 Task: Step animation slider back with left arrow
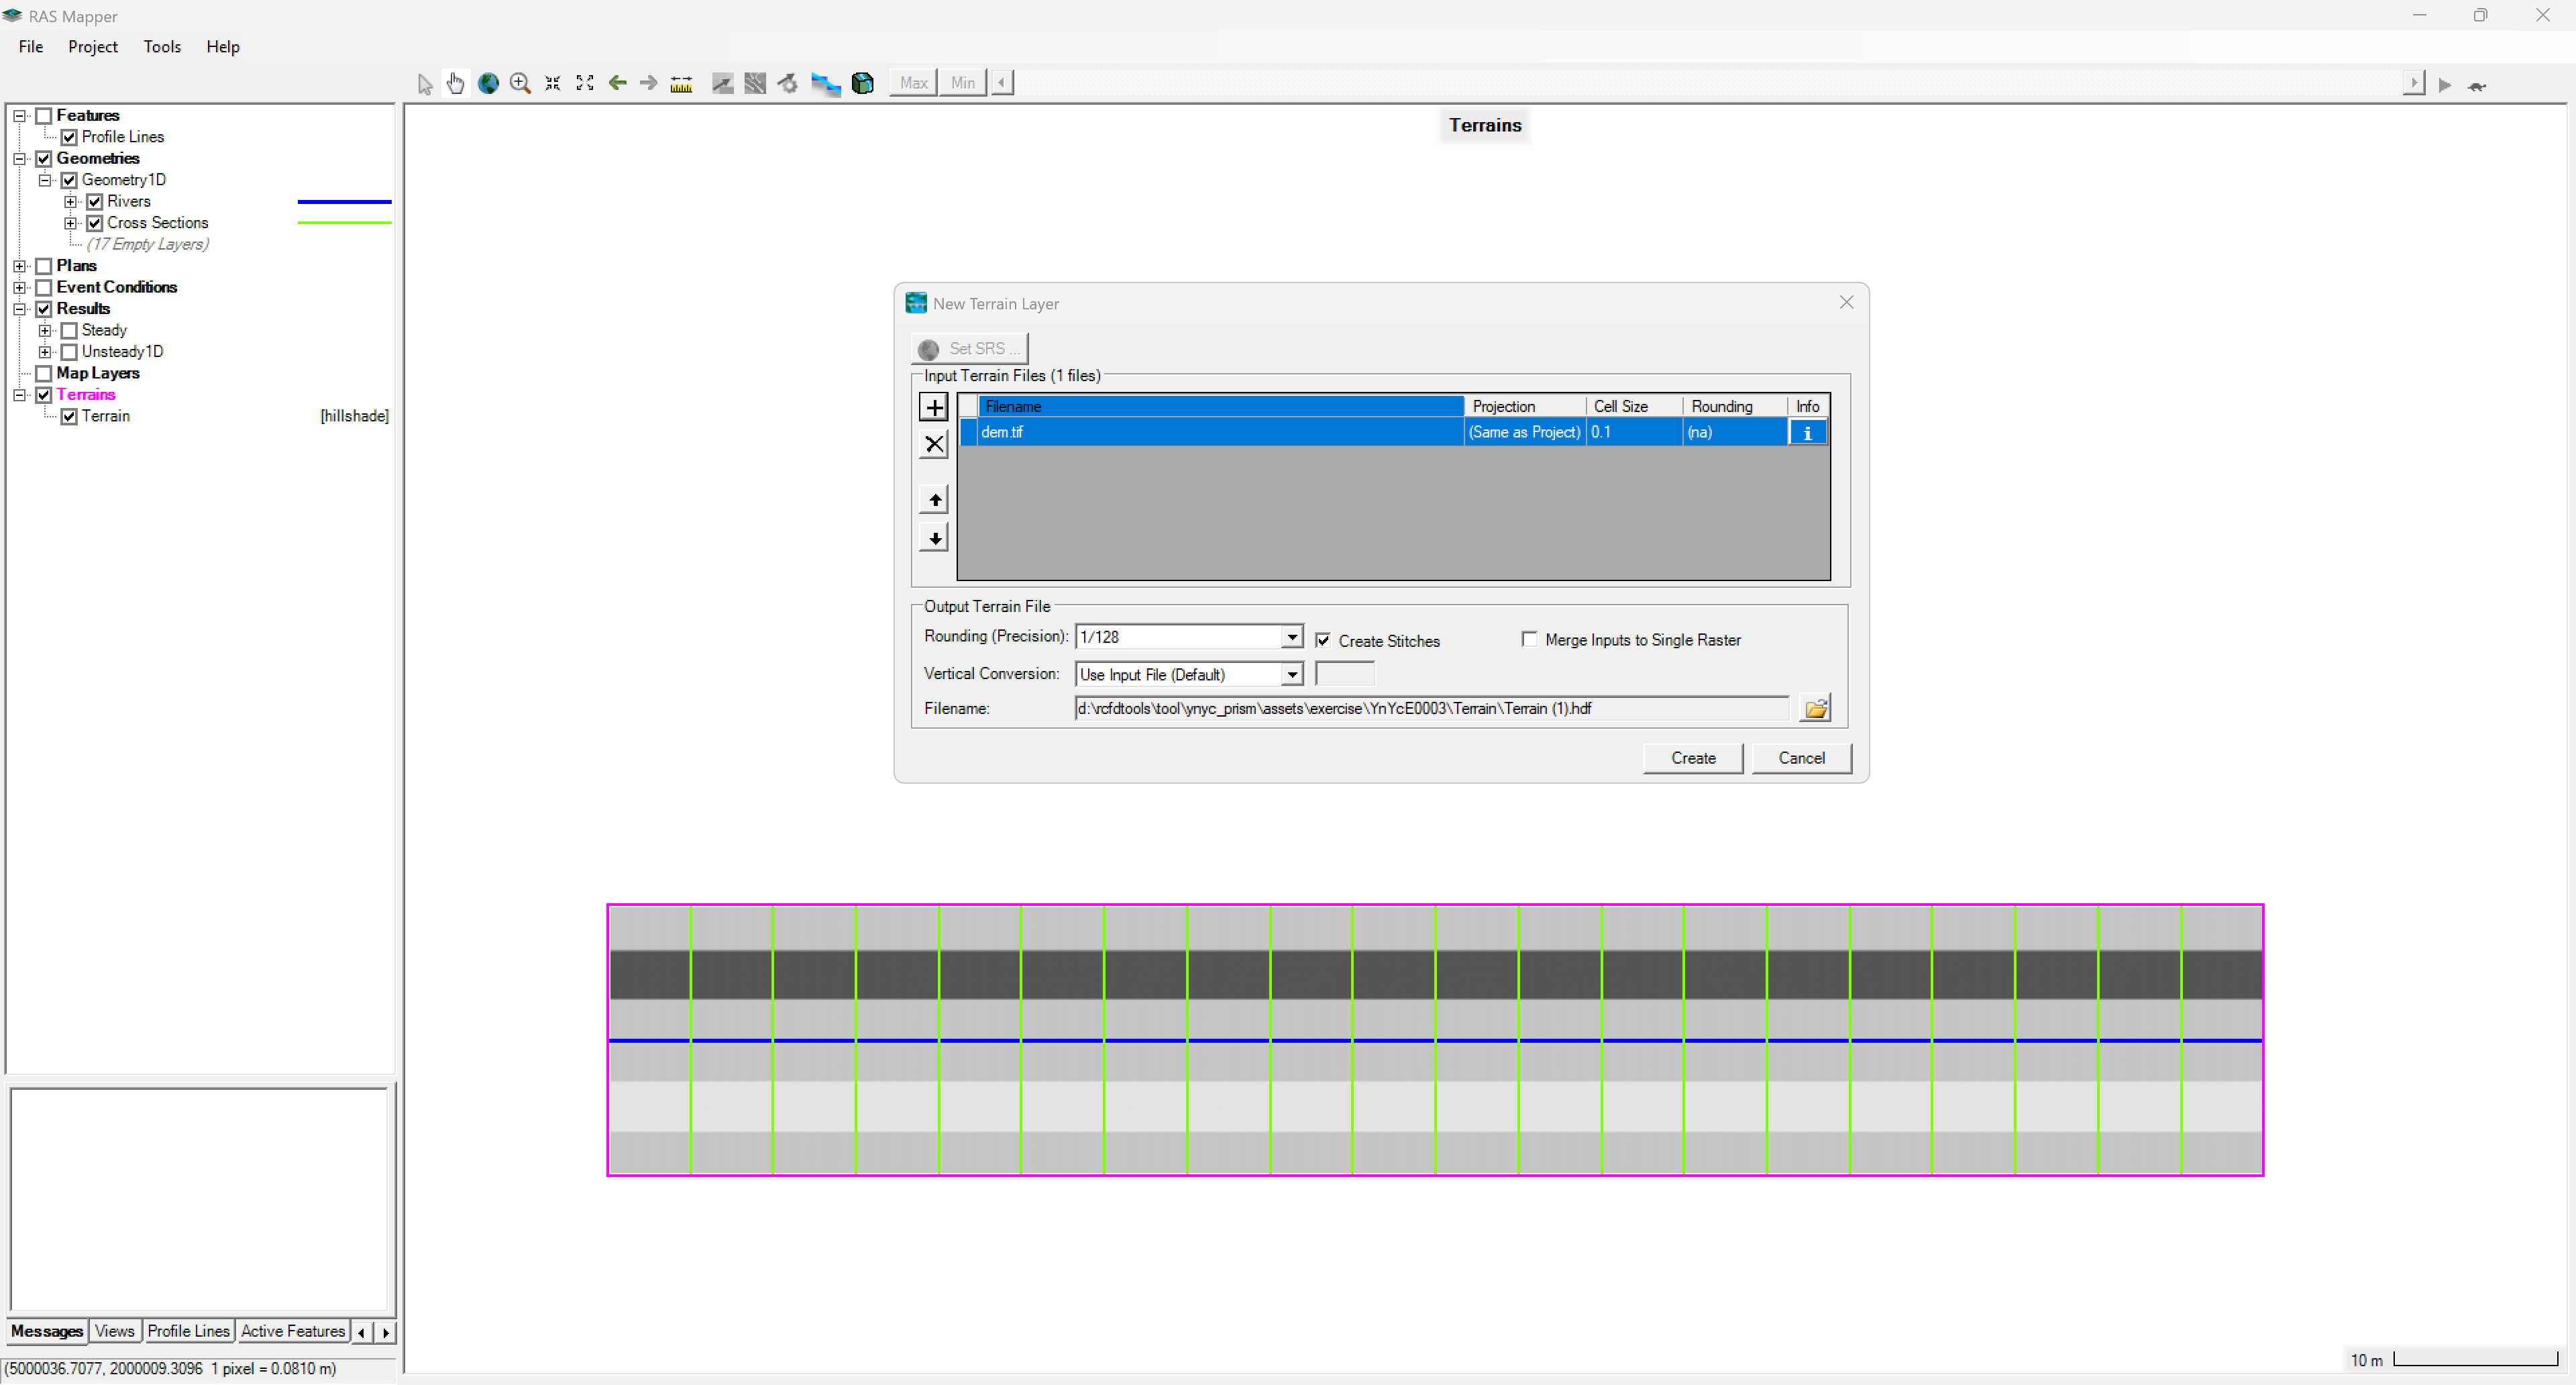pyautogui.click(x=1002, y=83)
